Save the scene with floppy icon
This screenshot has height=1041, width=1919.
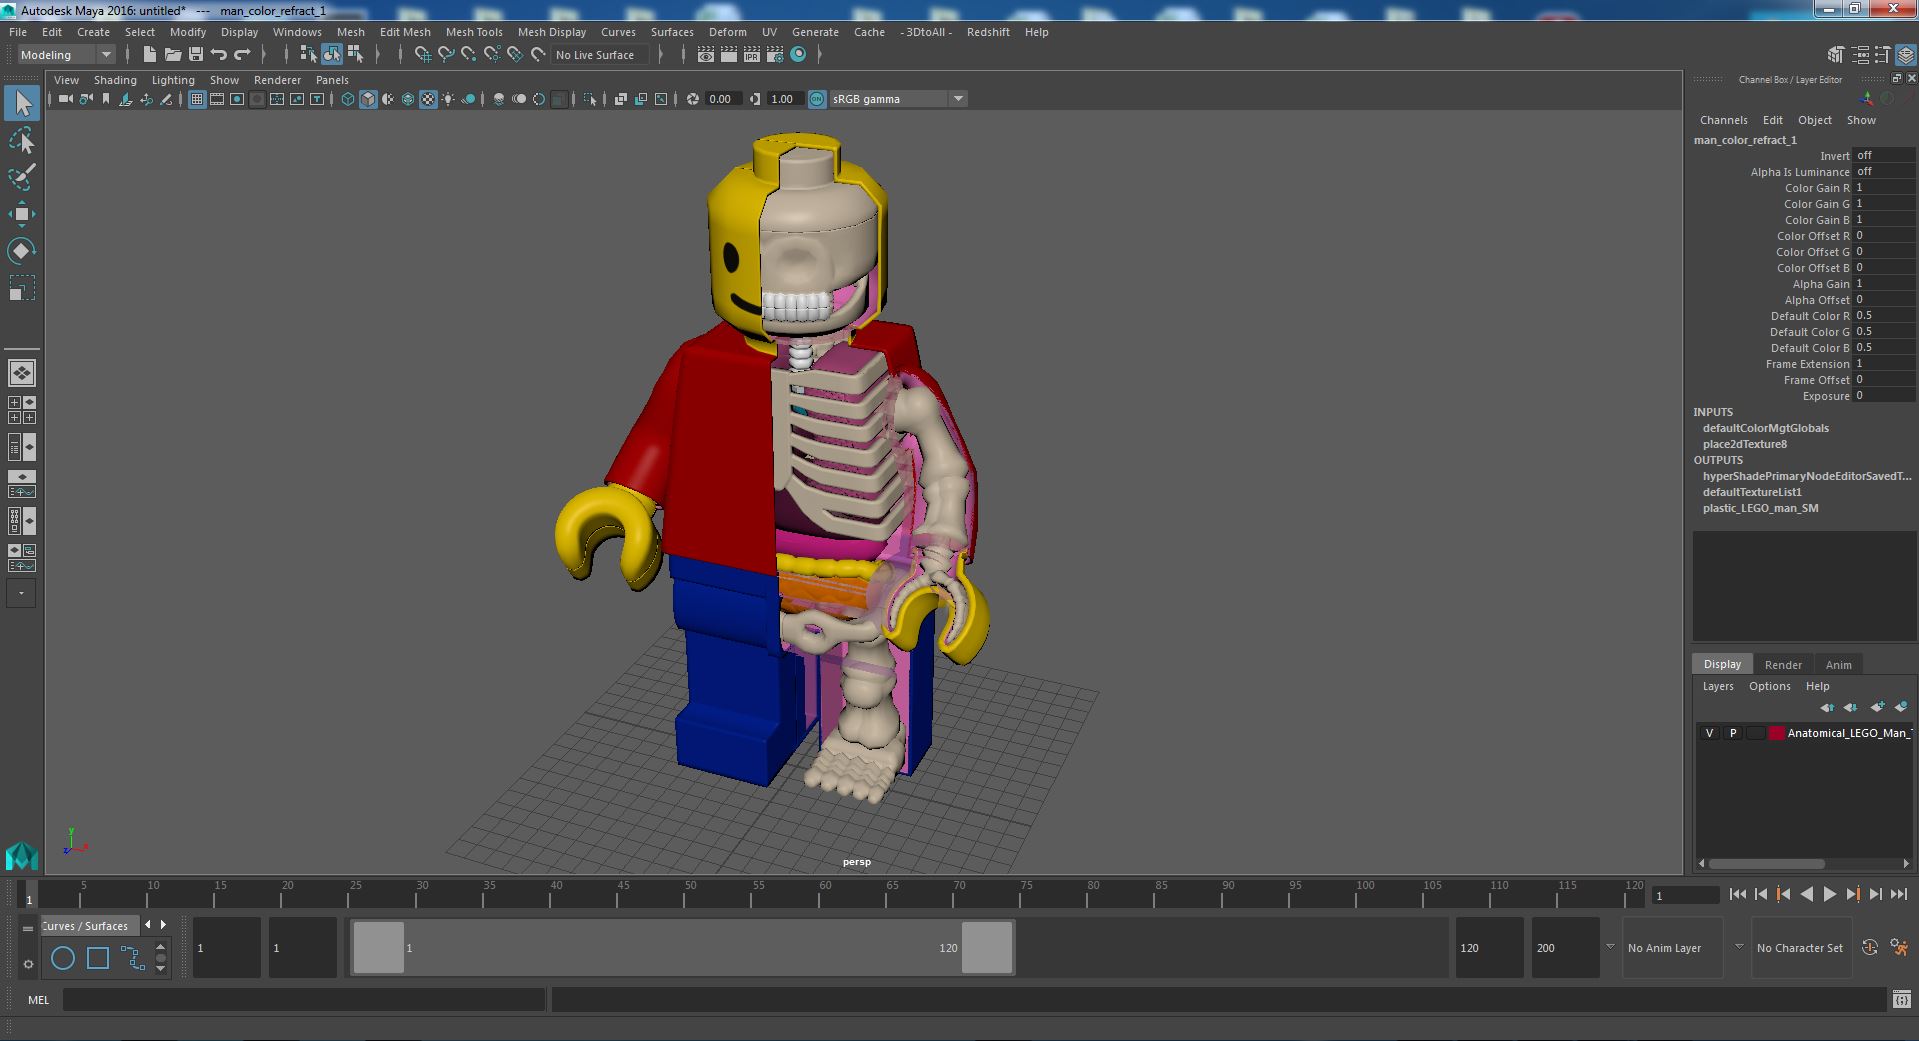(x=196, y=55)
